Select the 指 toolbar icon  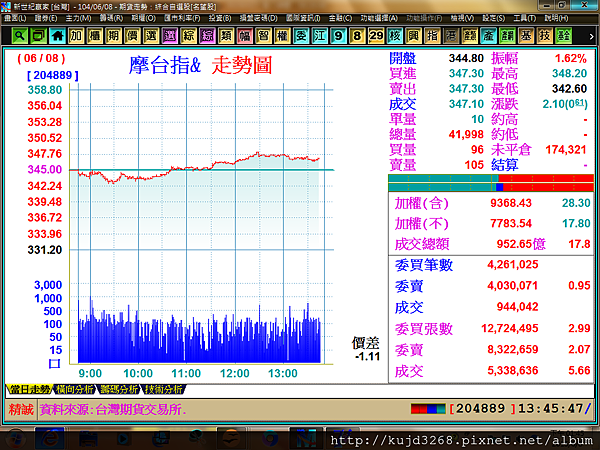tap(432, 36)
